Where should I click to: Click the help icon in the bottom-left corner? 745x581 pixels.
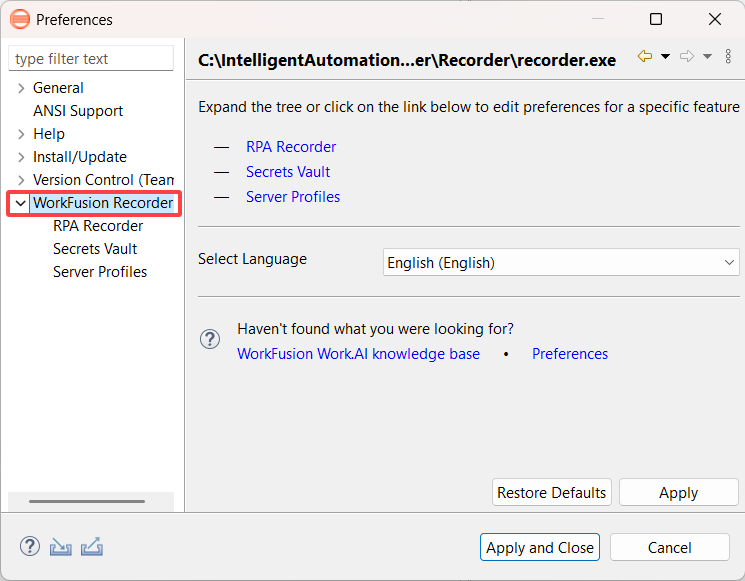(x=29, y=546)
